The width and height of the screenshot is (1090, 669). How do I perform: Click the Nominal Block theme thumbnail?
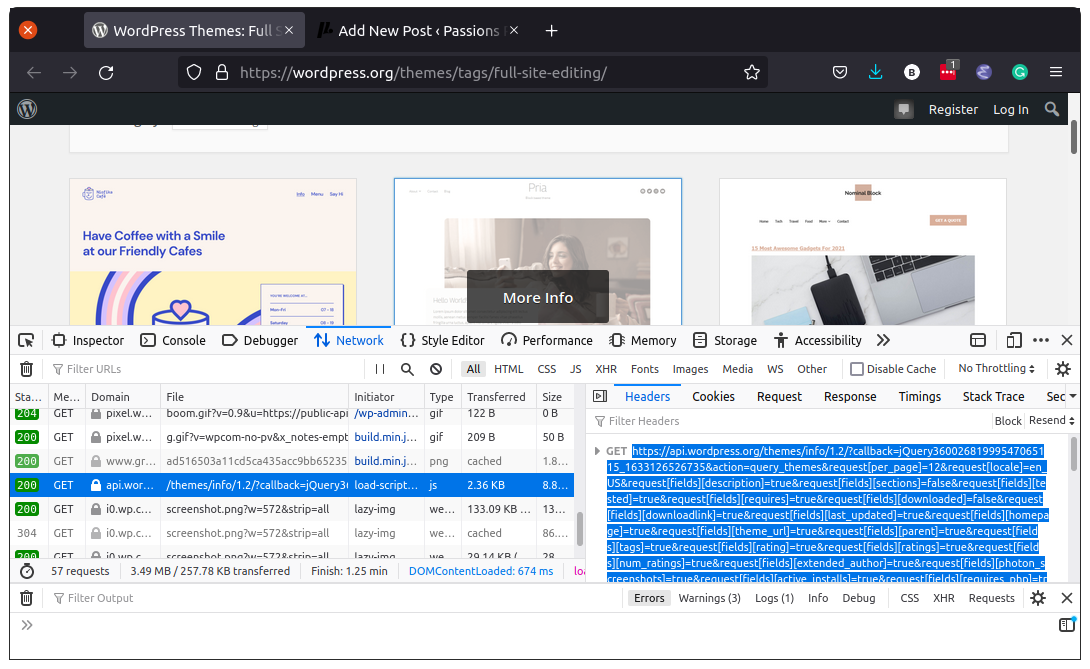pos(863,252)
